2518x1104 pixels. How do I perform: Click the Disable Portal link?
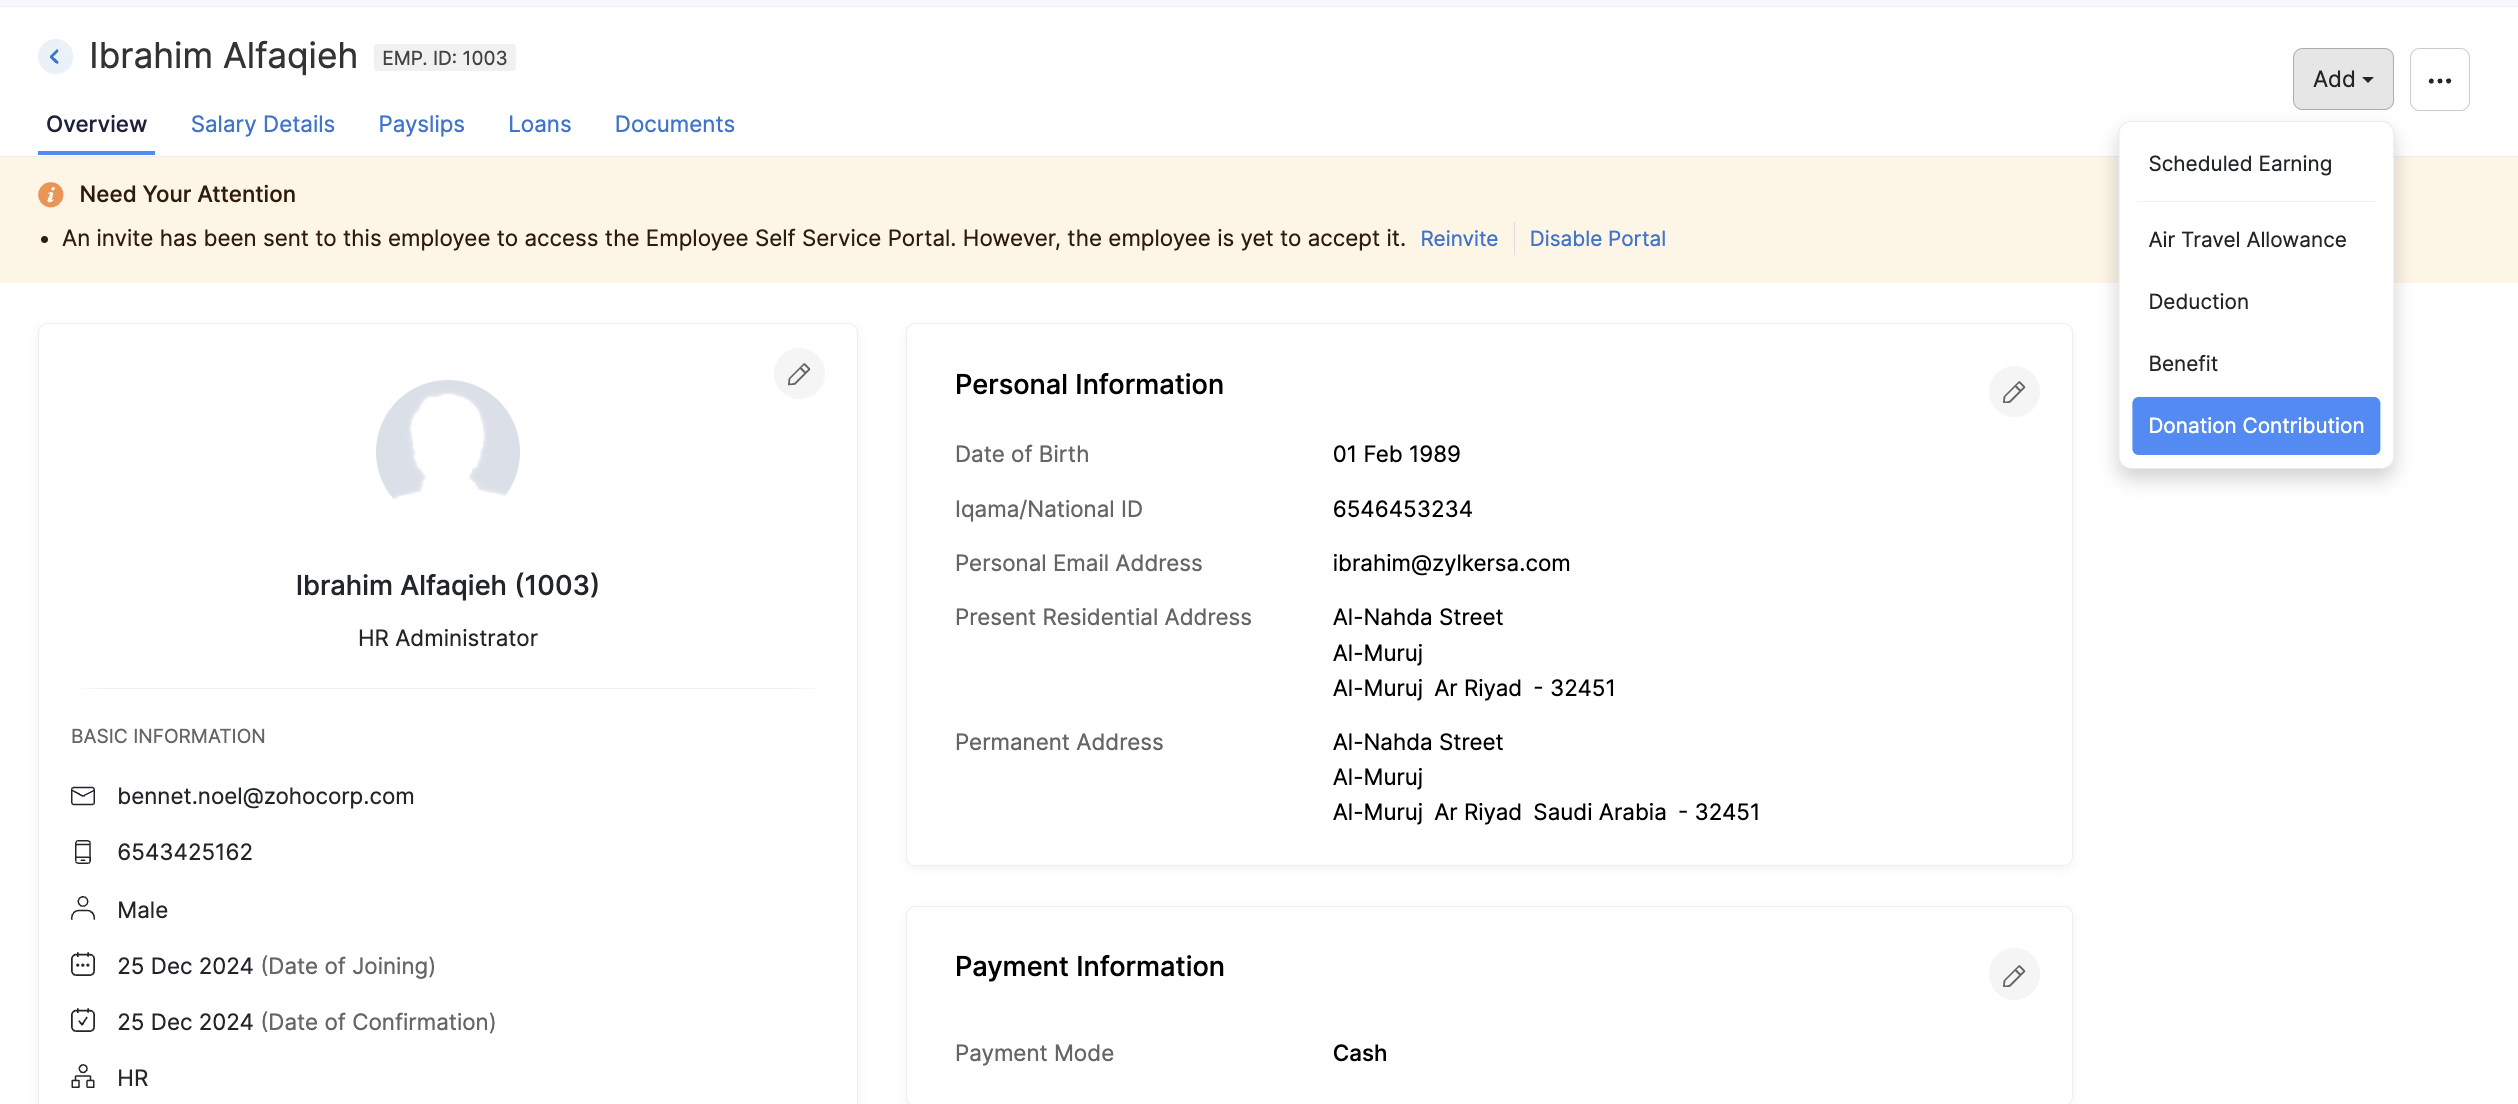click(1597, 239)
